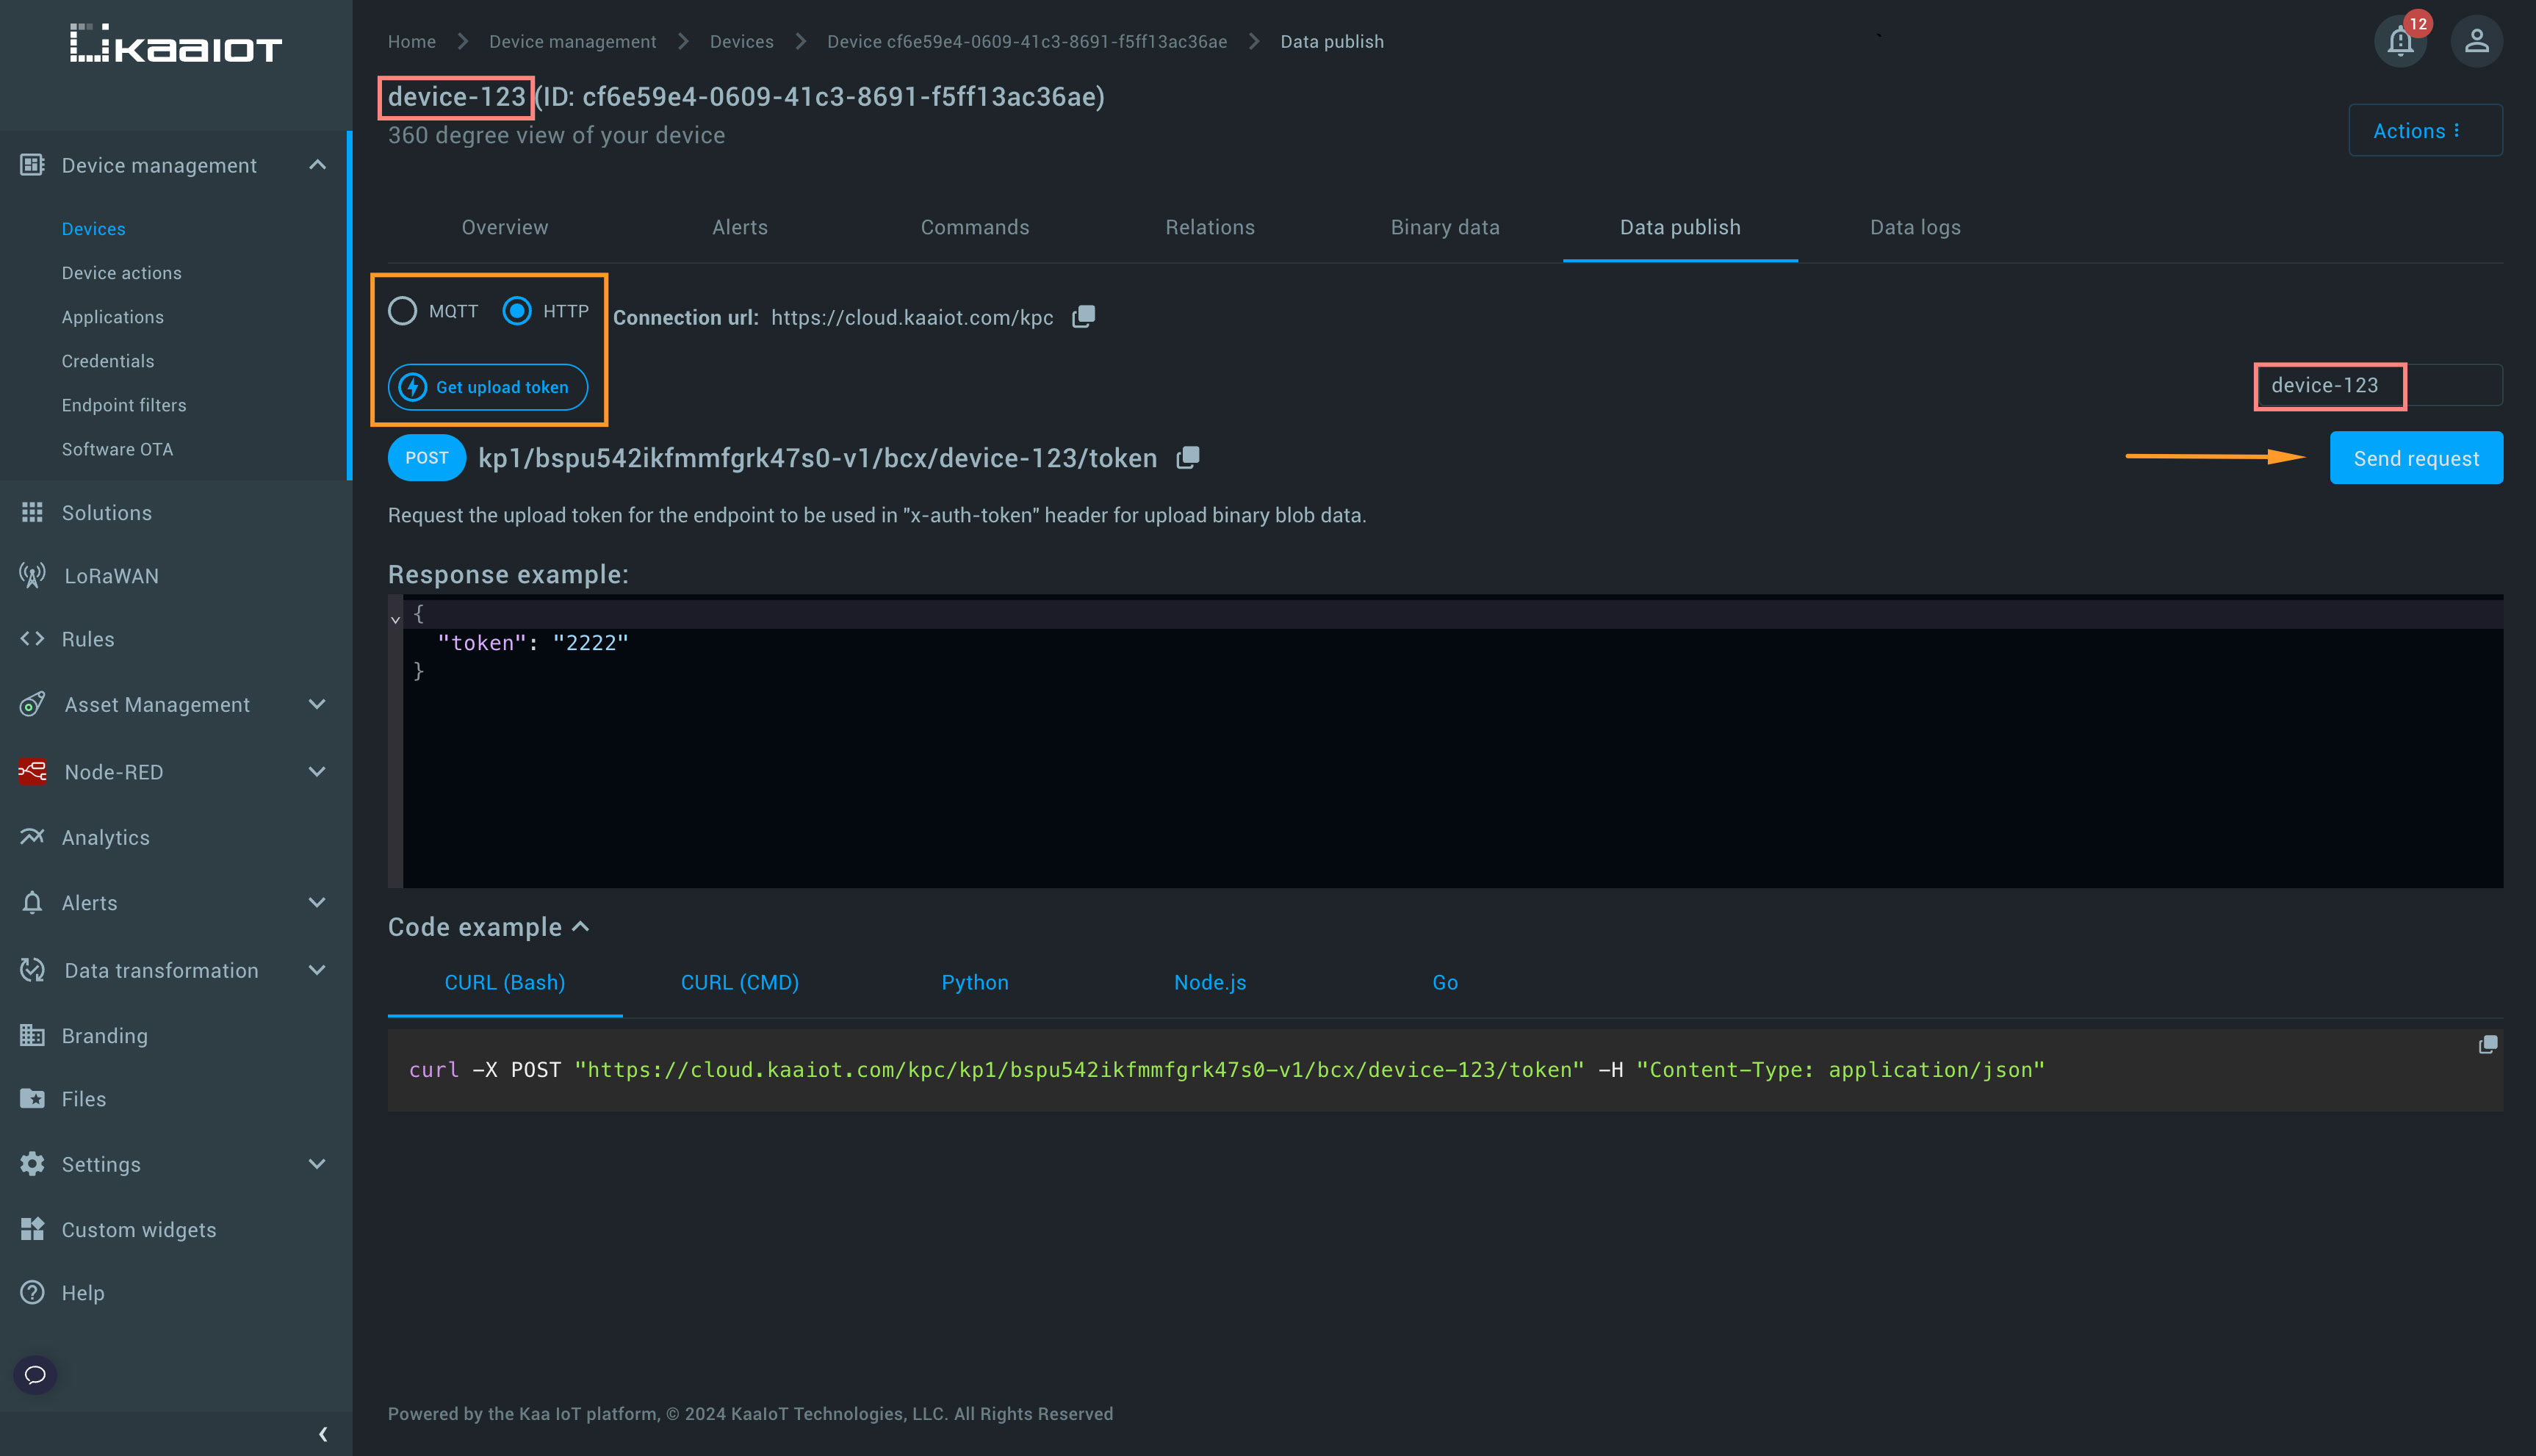Click the Asset Management icon
Screen dimensions: 2536x1456
tap(32, 704)
